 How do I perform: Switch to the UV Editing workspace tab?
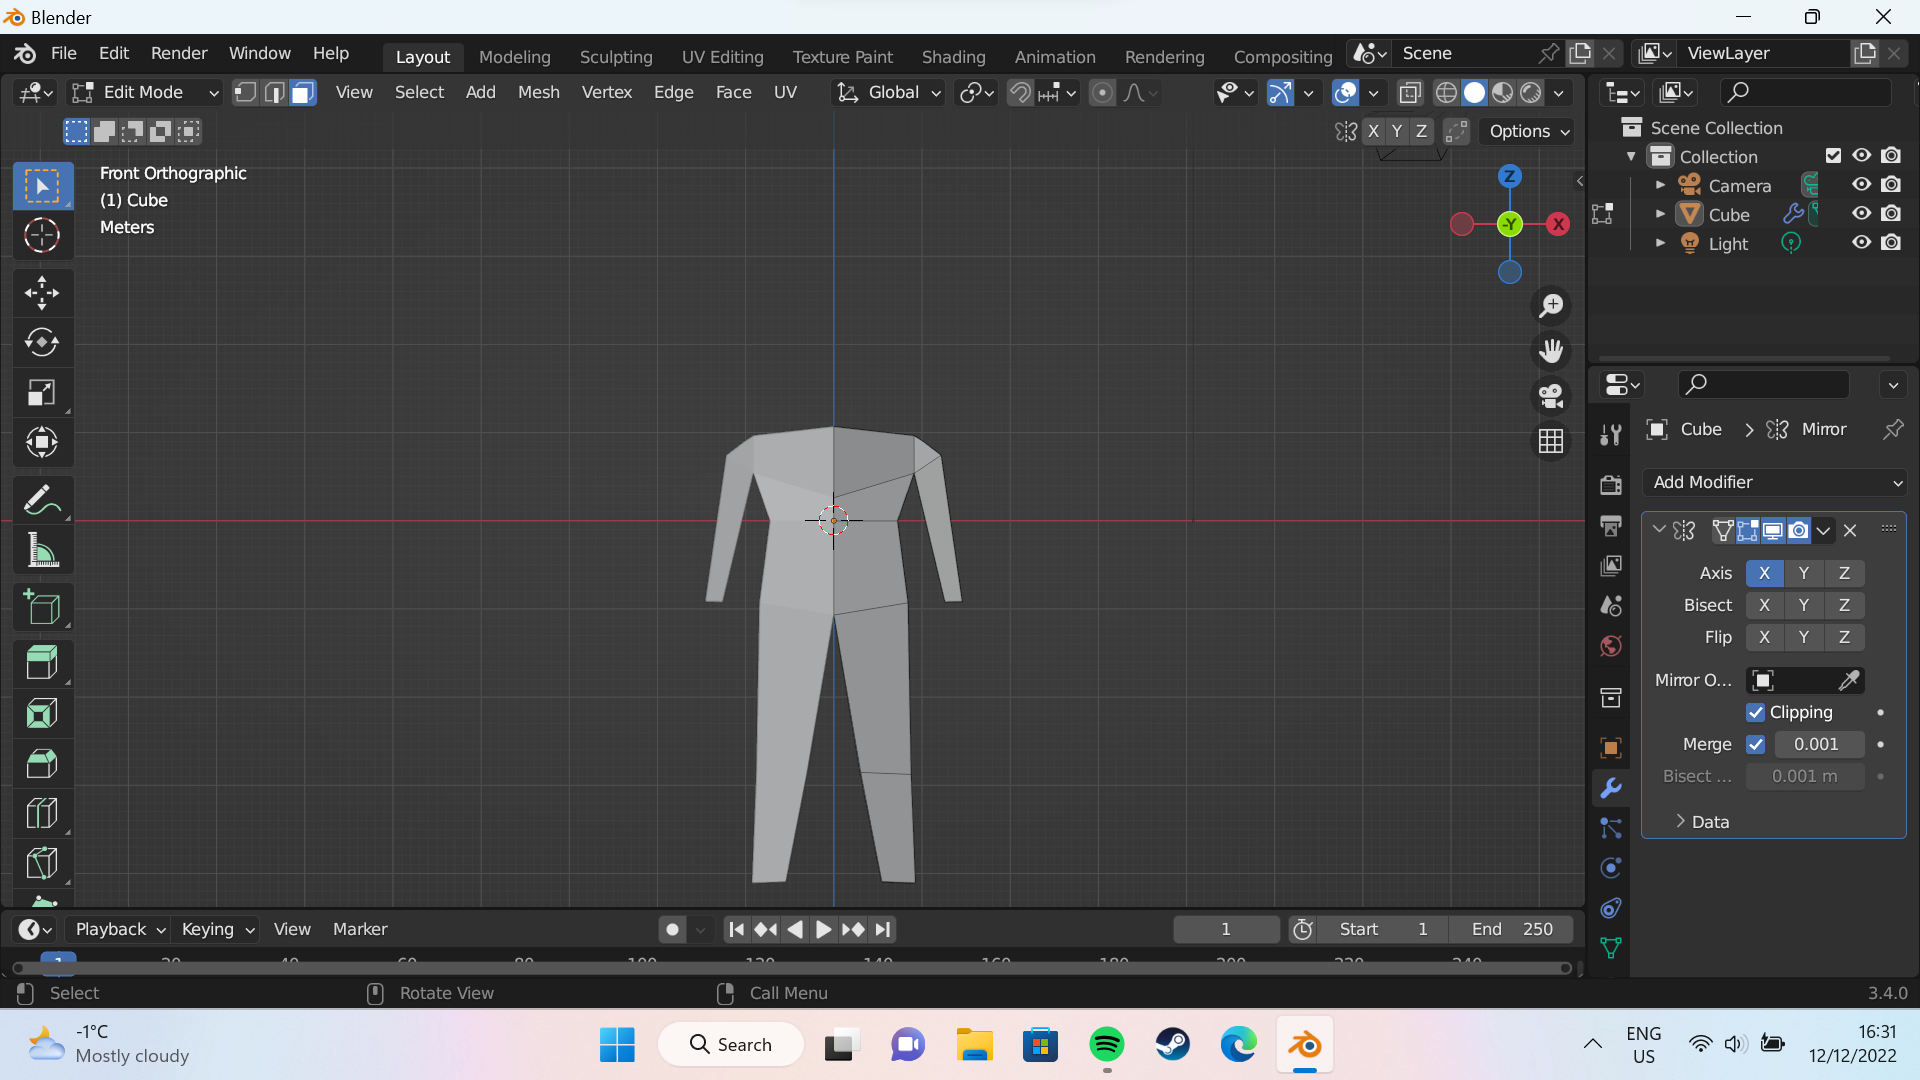pyautogui.click(x=722, y=57)
